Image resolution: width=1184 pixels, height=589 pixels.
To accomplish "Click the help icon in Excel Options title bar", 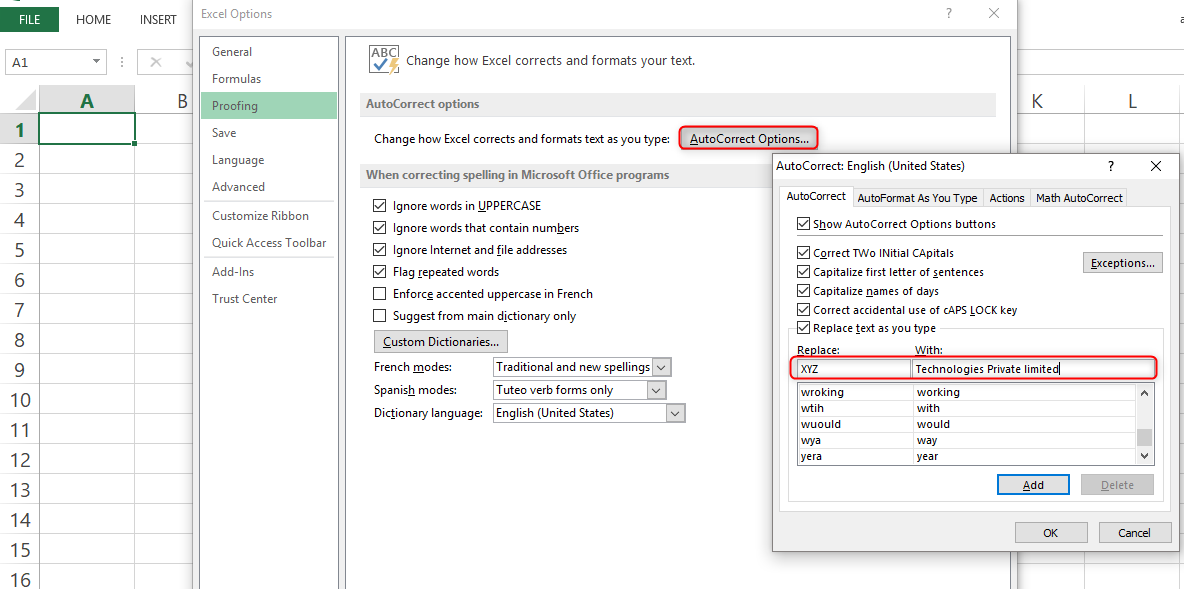I will click(947, 14).
